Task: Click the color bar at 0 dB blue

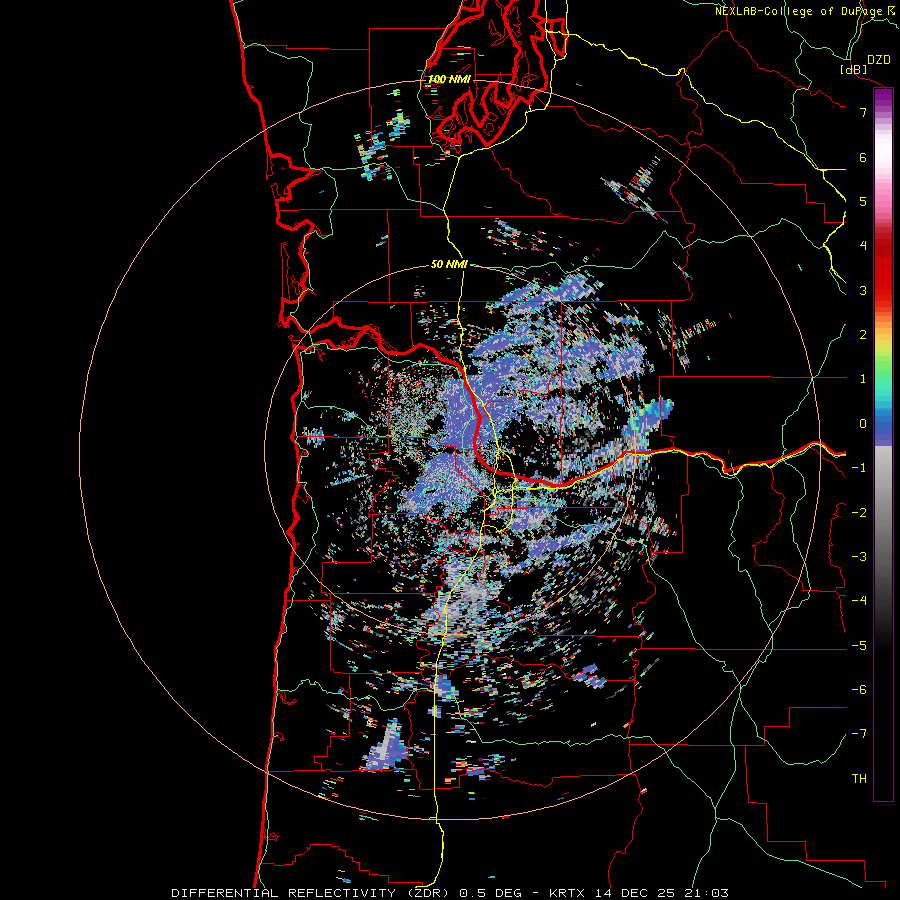Action: pos(883,424)
